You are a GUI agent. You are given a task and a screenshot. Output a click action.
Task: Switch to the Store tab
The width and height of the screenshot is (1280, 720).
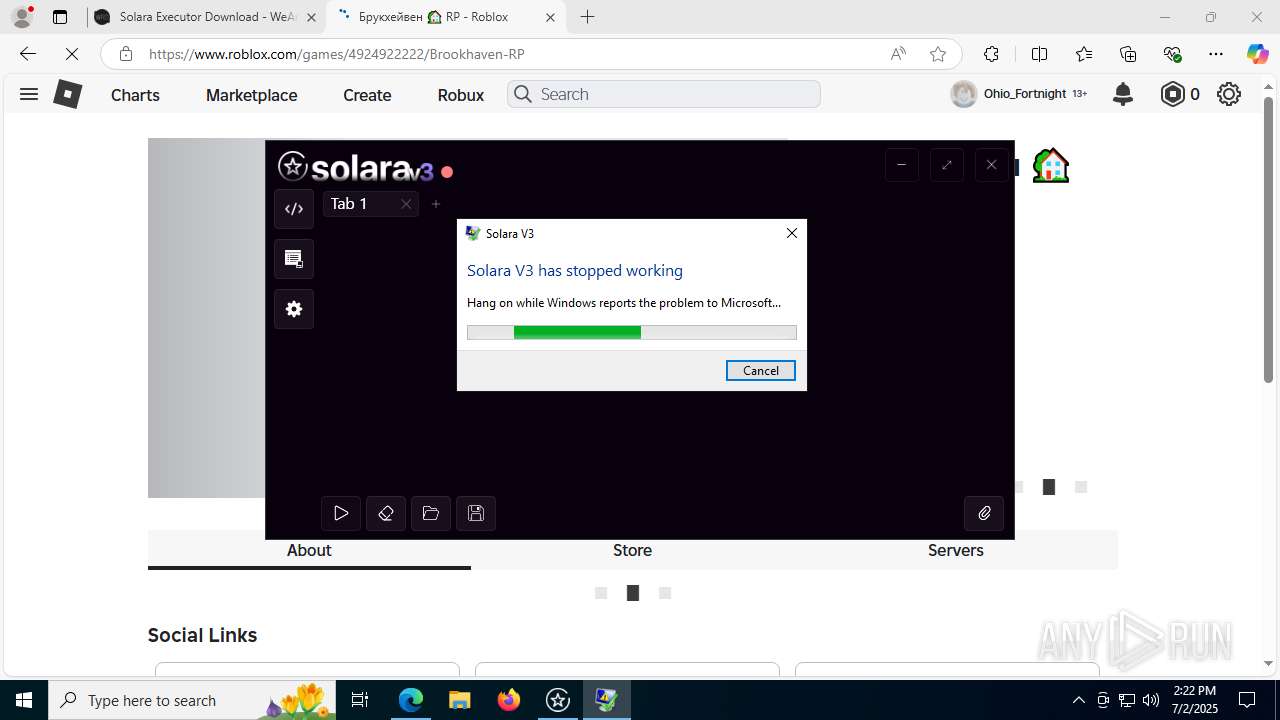coord(632,550)
